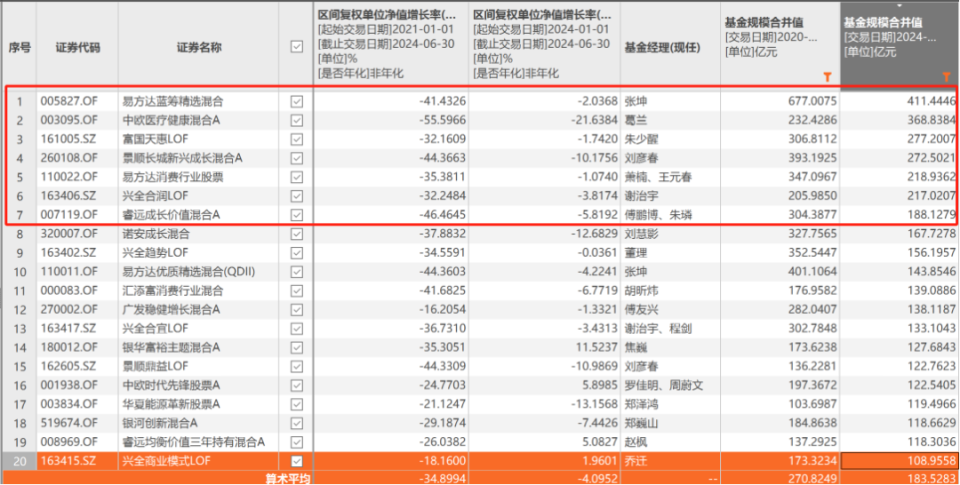Select the value 401.1064
Screen dimensions: 960x485
coord(814,272)
